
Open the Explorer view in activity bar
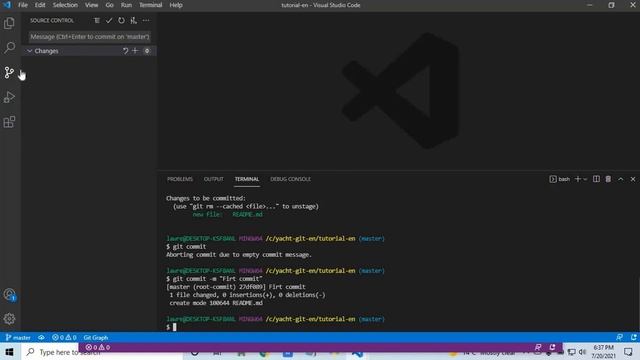pyautogui.click(x=9, y=23)
